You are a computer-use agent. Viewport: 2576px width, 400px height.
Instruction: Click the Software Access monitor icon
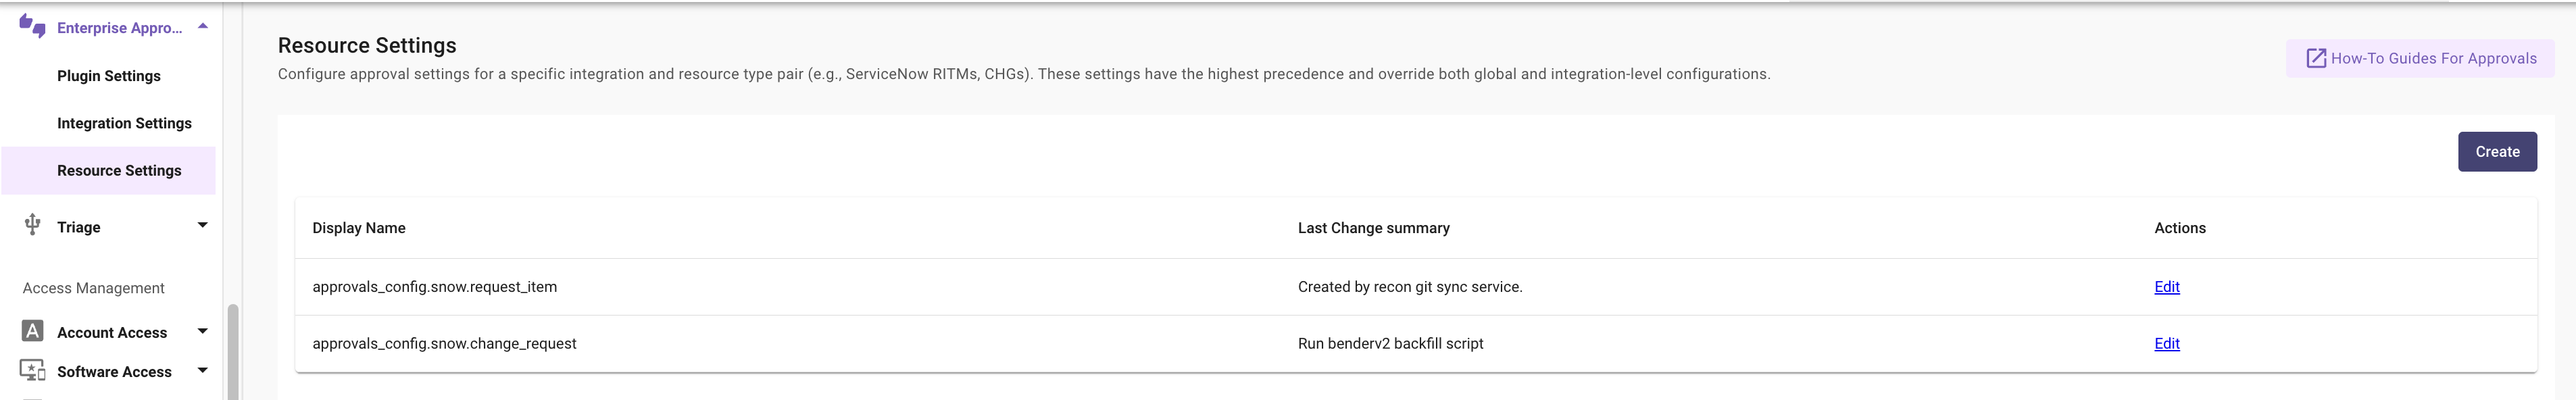32,371
